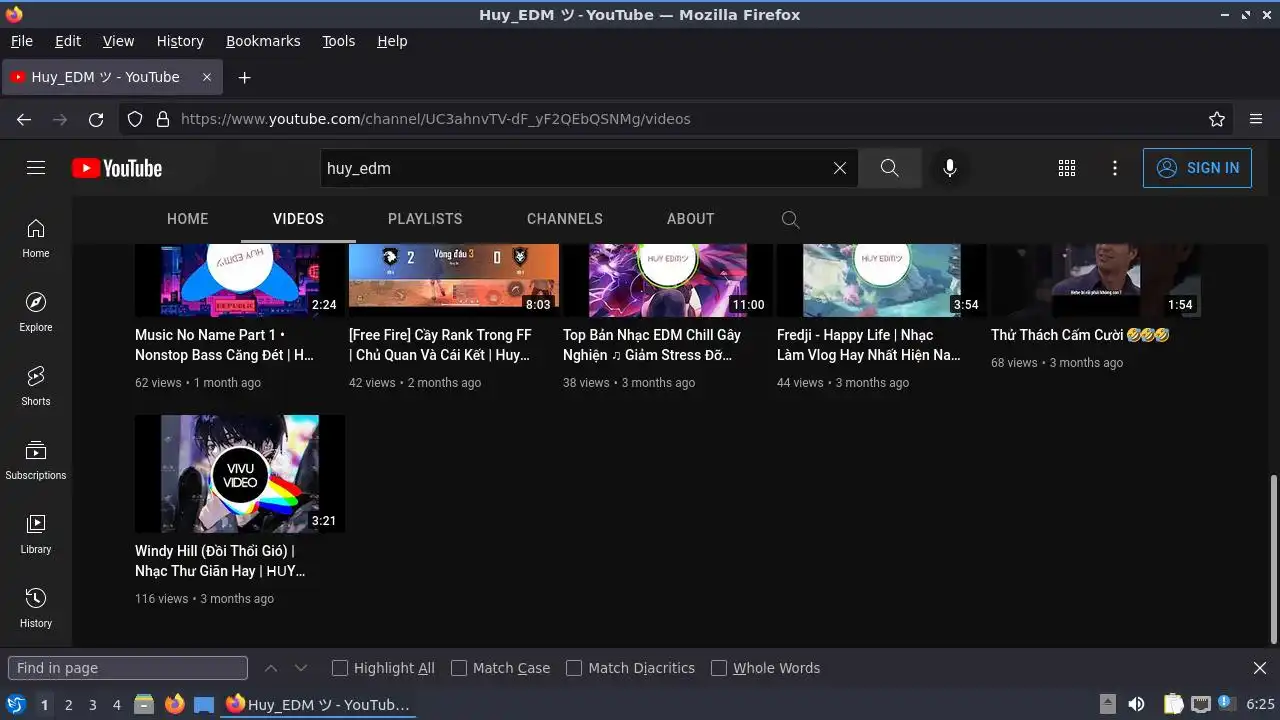Switch to CHANNELS tab
Screen dimensions: 1280x720
(x=565, y=219)
